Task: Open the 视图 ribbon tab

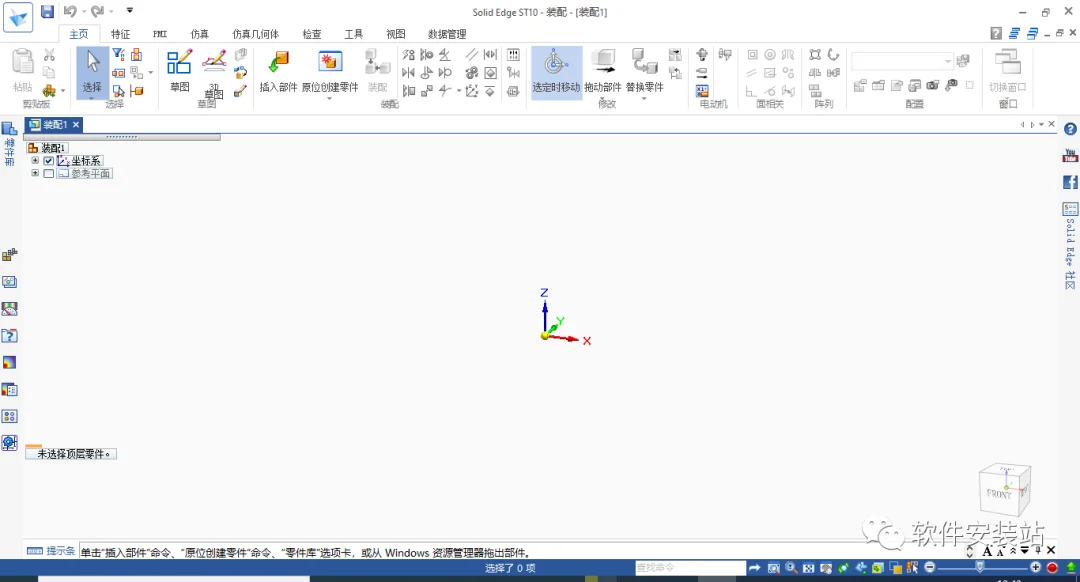Action: coord(395,34)
